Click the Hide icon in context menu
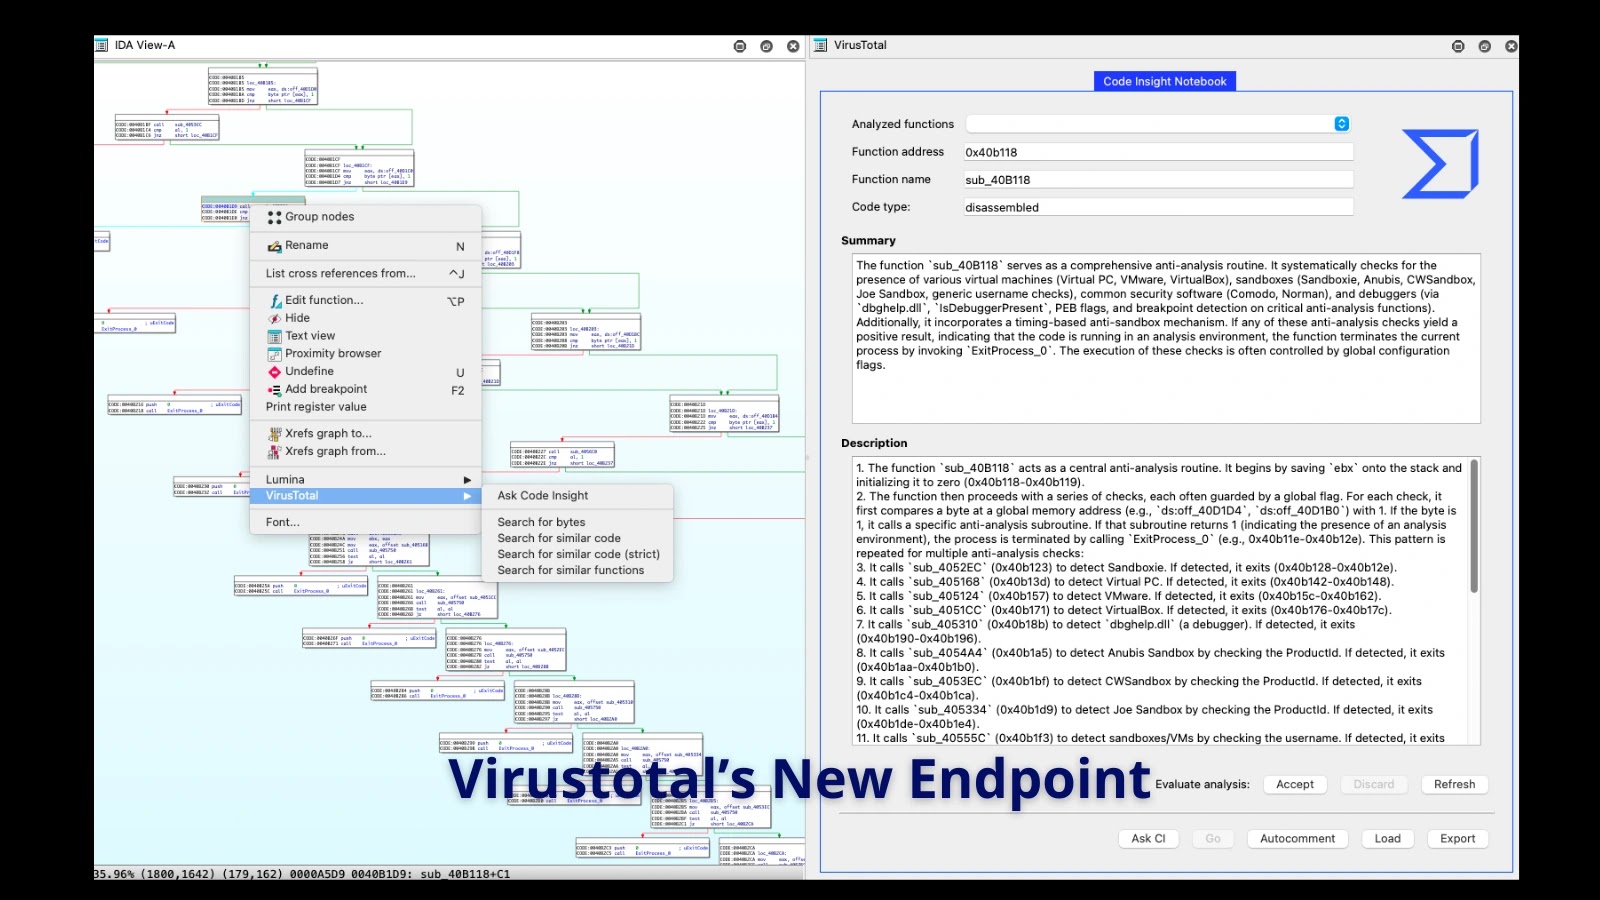The width and height of the screenshot is (1600, 900). (275, 318)
